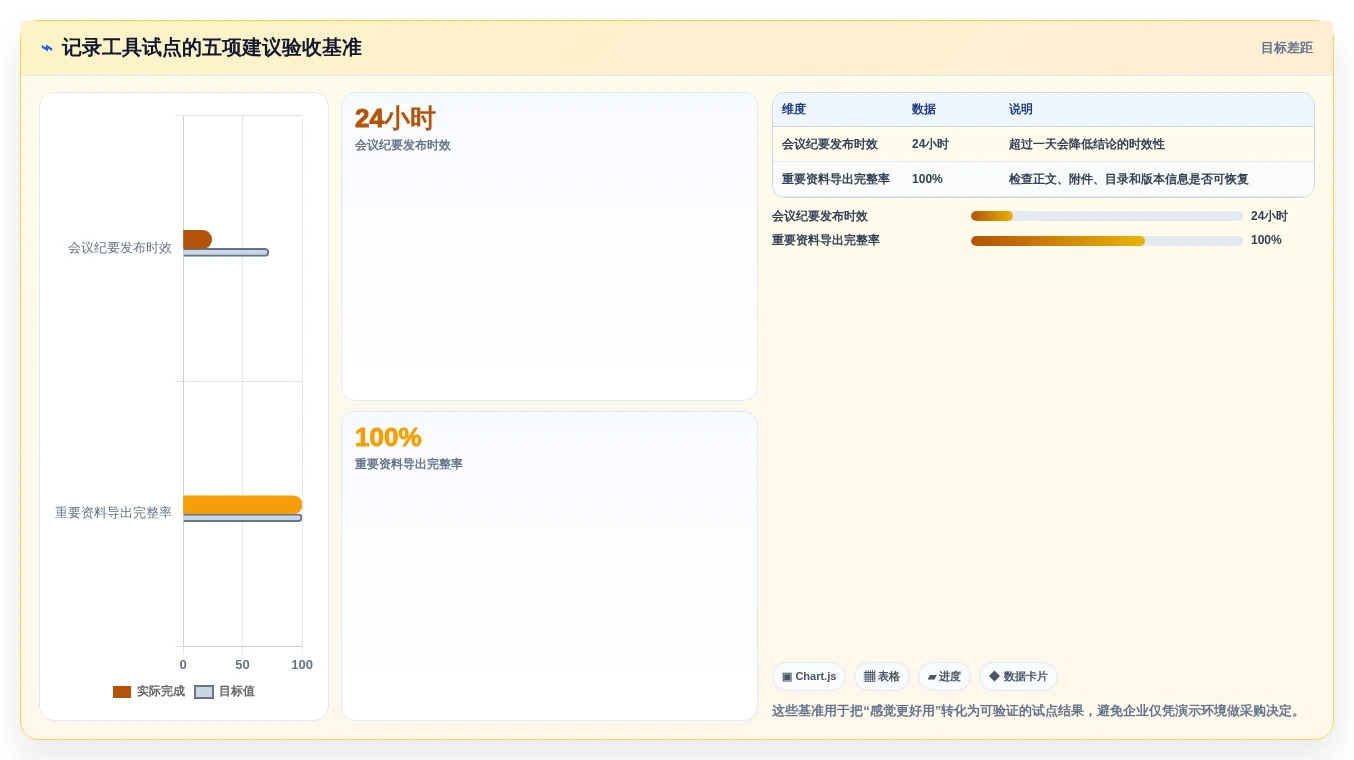Screen dimensions: 1354x760
Task: Click the title 记录工具试点的五项建议验收基准
Action: pyautogui.click(x=211, y=48)
